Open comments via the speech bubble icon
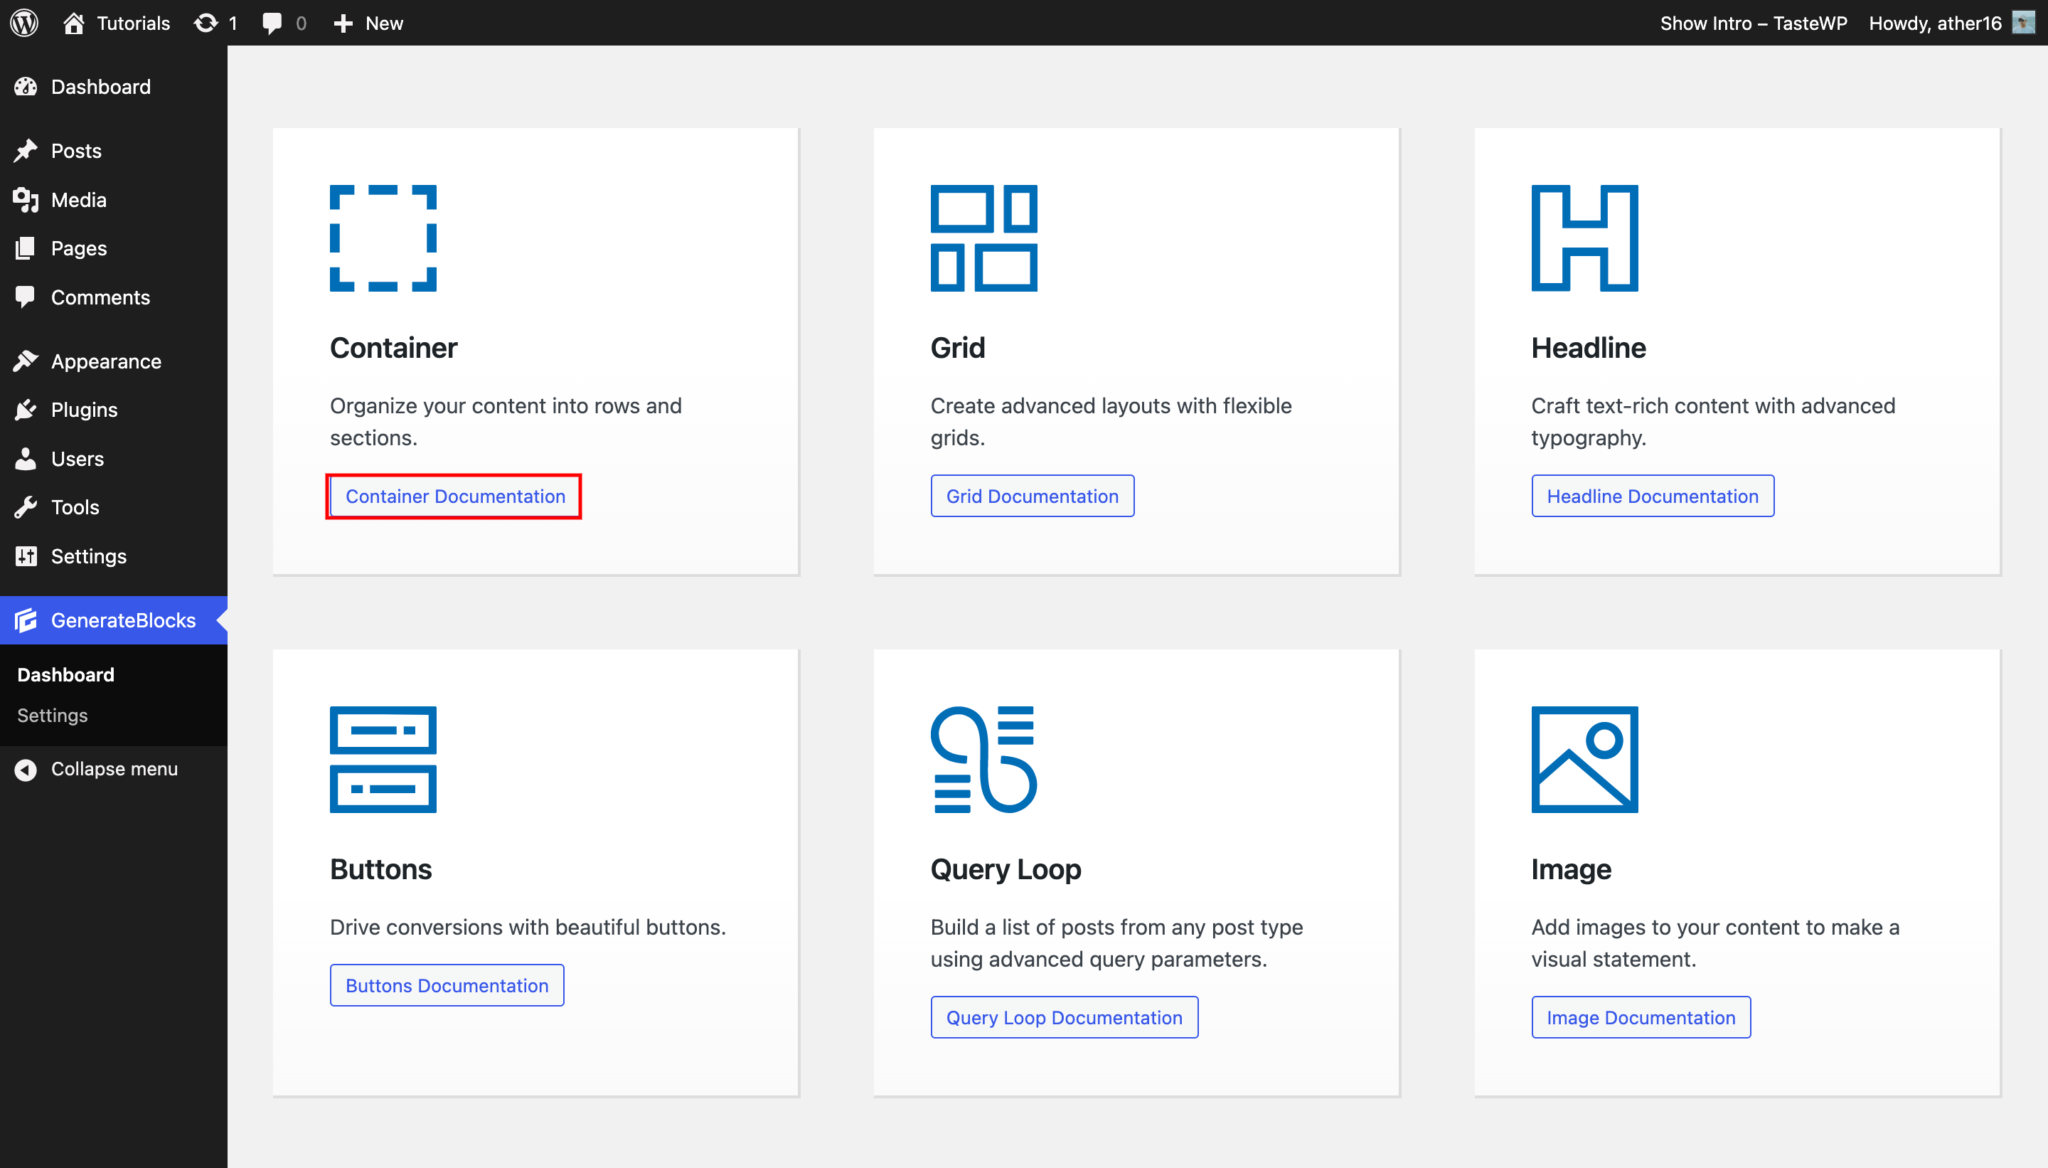2048x1168 pixels. tap(274, 22)
